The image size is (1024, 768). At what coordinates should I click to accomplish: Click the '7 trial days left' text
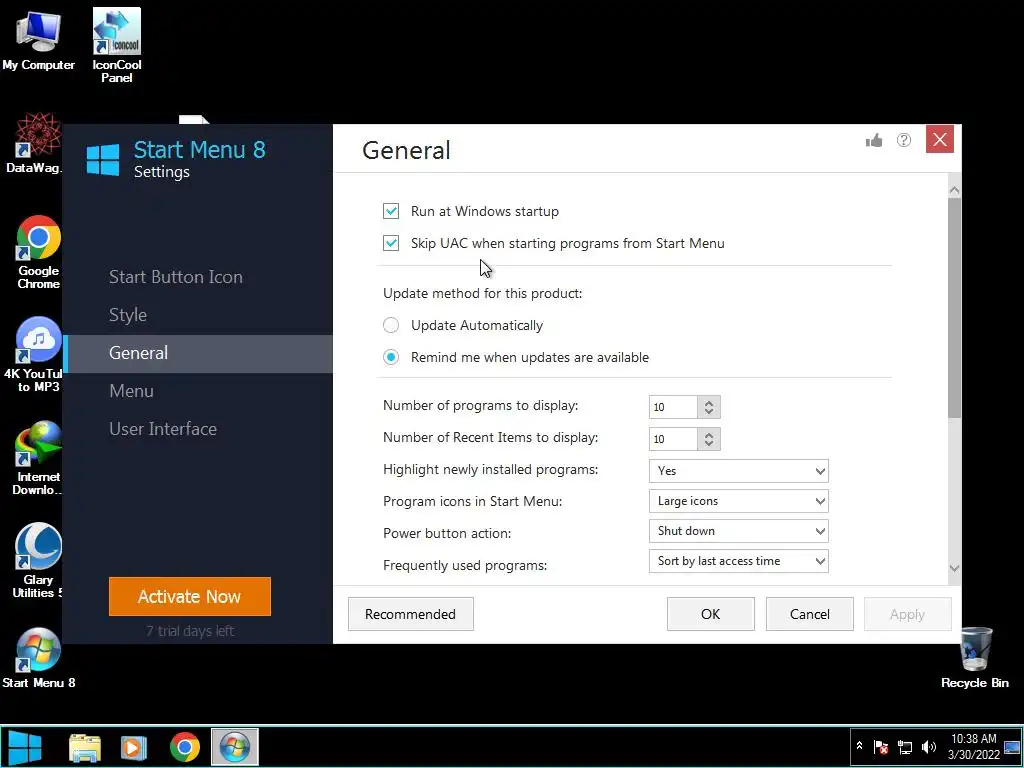point(189,631)
